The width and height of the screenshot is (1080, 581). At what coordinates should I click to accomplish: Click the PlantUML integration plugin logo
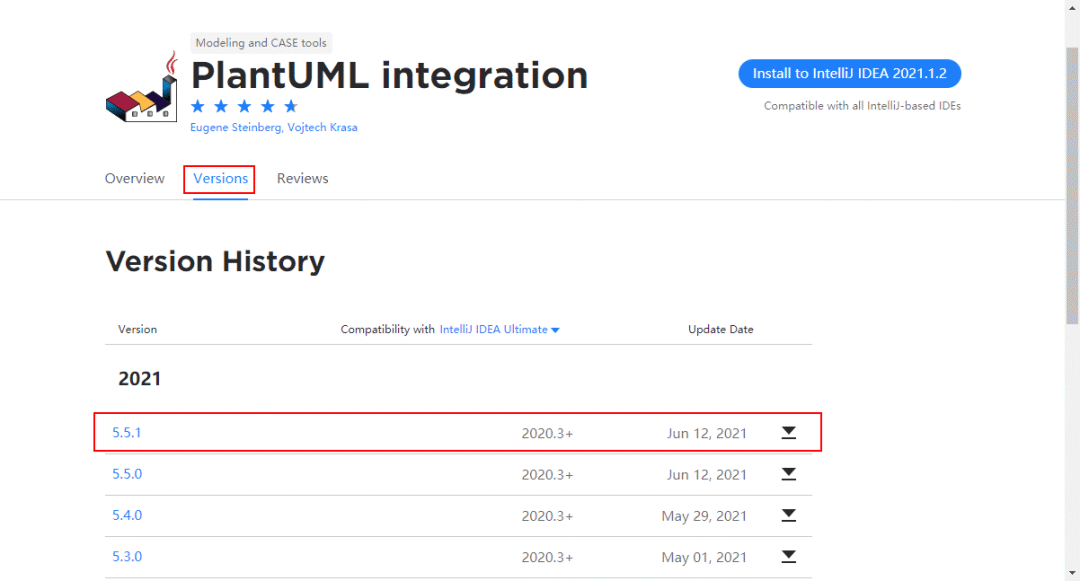(141, 87)
